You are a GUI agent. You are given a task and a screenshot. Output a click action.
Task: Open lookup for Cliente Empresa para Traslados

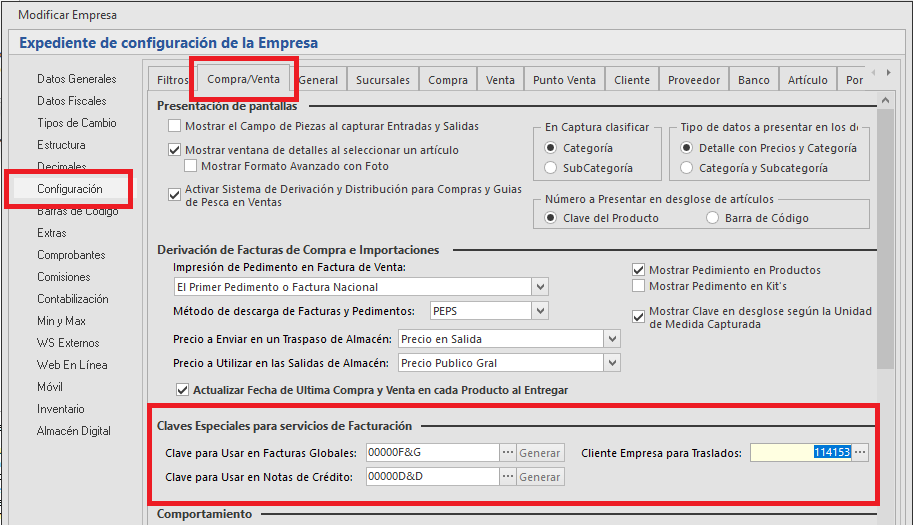(860, 453)
